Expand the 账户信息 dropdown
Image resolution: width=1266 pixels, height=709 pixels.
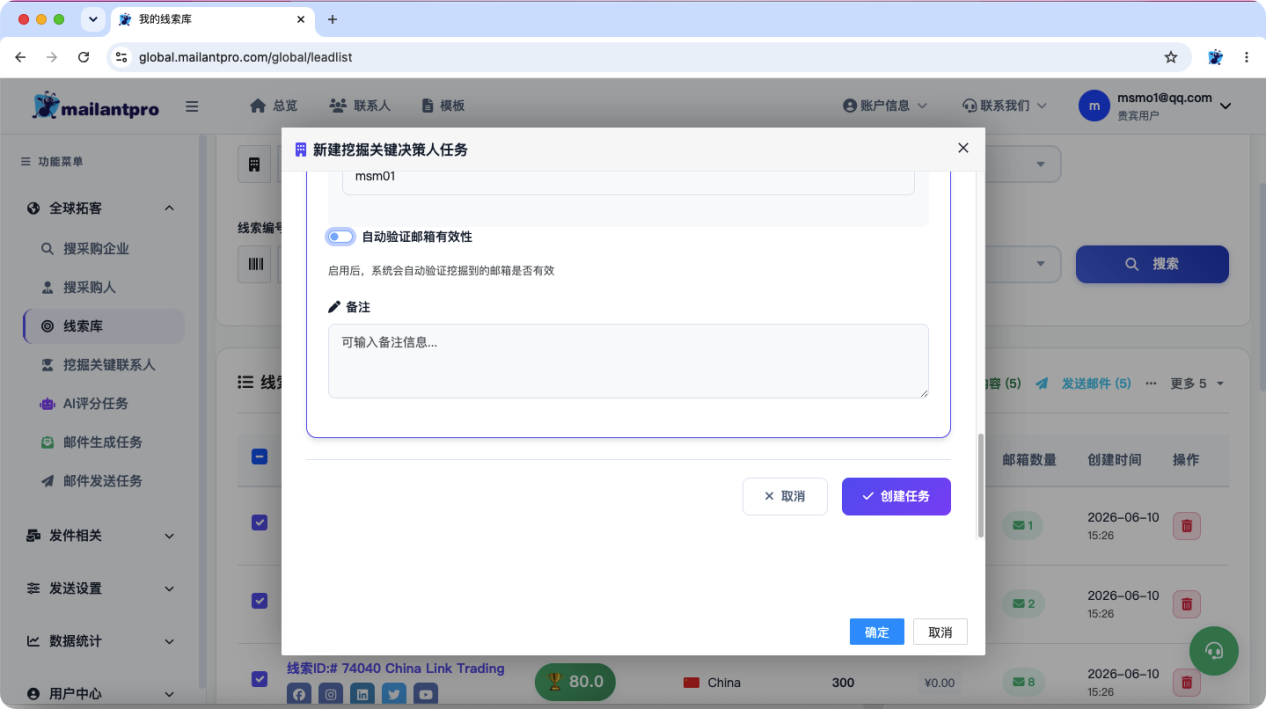pyautogui.click(x=885, y=105)
